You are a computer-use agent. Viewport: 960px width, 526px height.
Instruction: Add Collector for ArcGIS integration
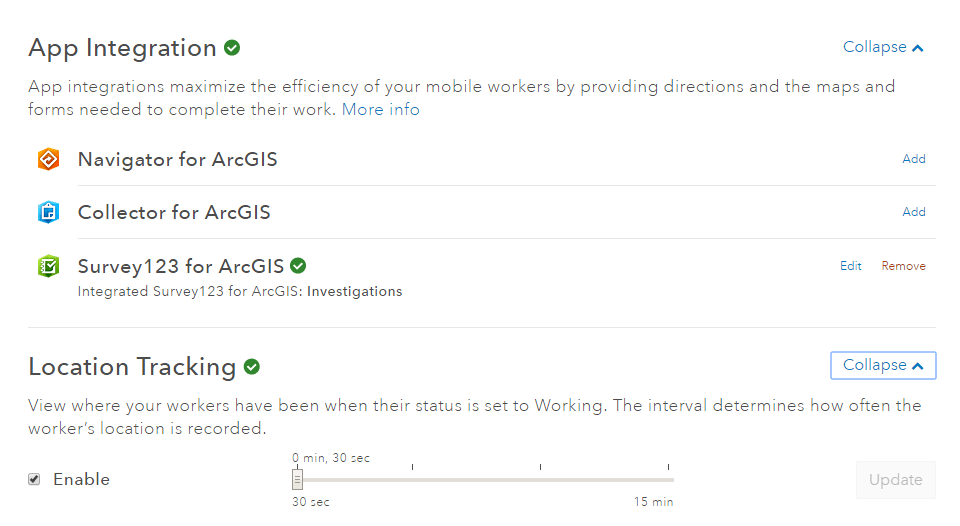(913, 212)
